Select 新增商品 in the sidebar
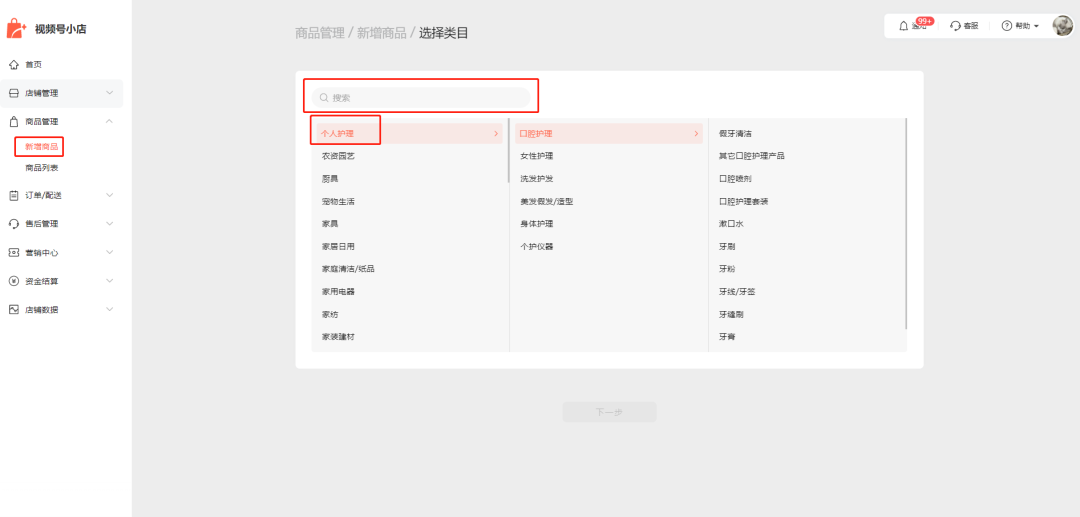The width and height of the screenshot is (1080, 517). [42, 147]
